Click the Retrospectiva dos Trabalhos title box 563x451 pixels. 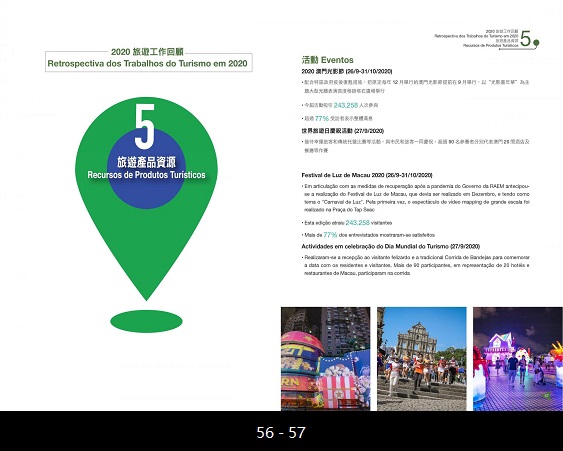tap(149, 63)
